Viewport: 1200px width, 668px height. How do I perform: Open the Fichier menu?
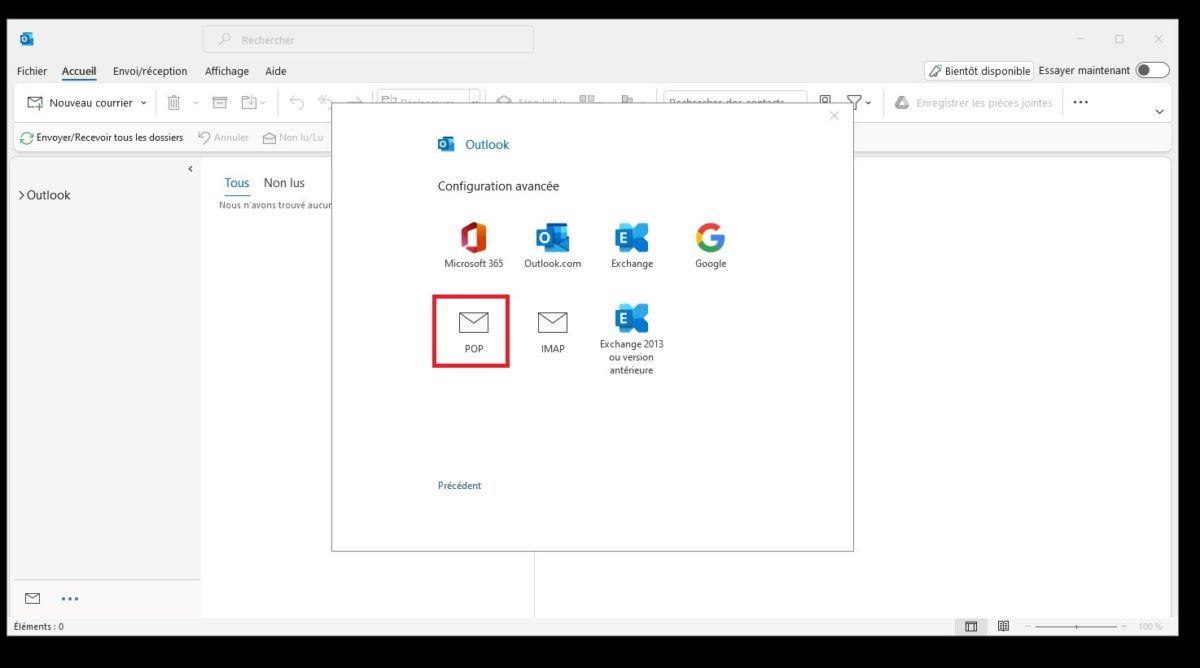tap(32, 71)
